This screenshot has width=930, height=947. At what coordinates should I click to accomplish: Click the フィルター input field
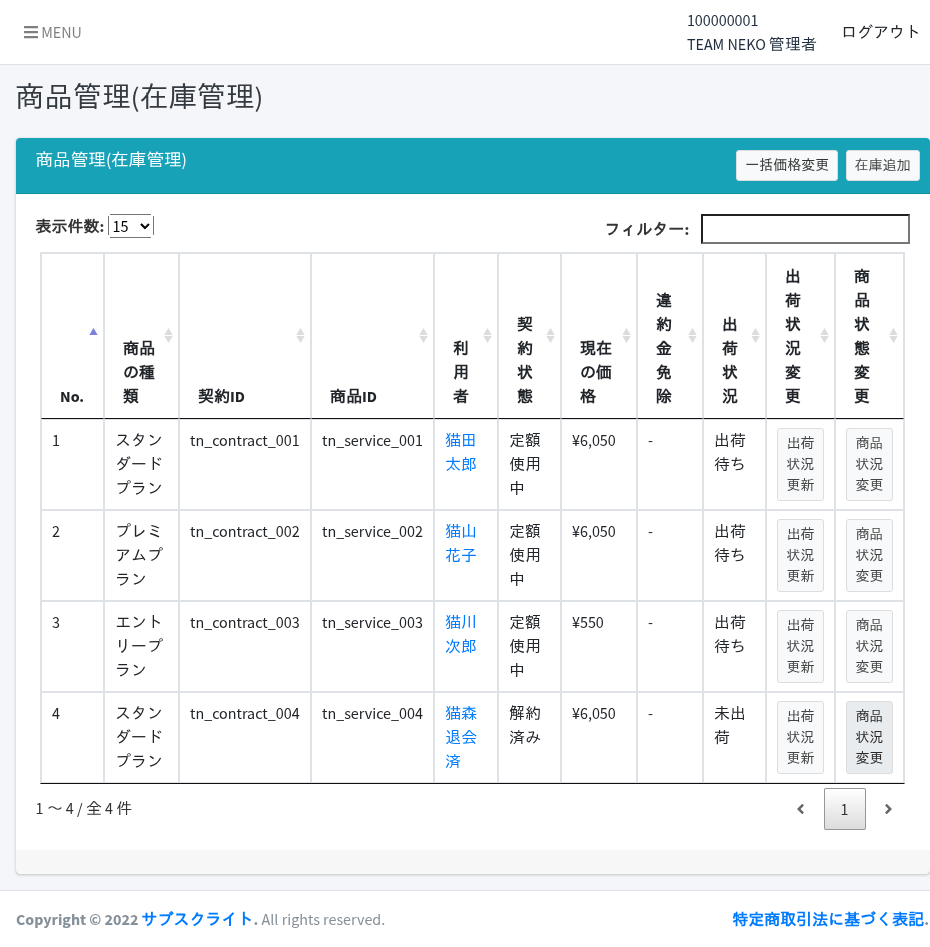[x=805, y=229]
